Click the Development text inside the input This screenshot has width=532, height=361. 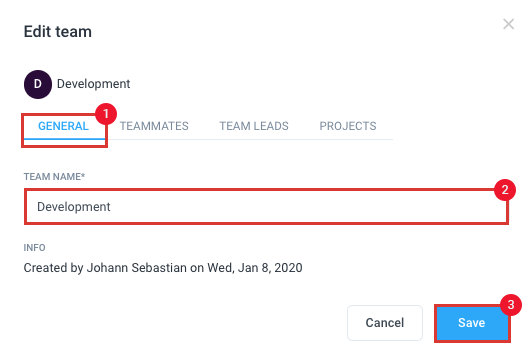tap(74, 207)
